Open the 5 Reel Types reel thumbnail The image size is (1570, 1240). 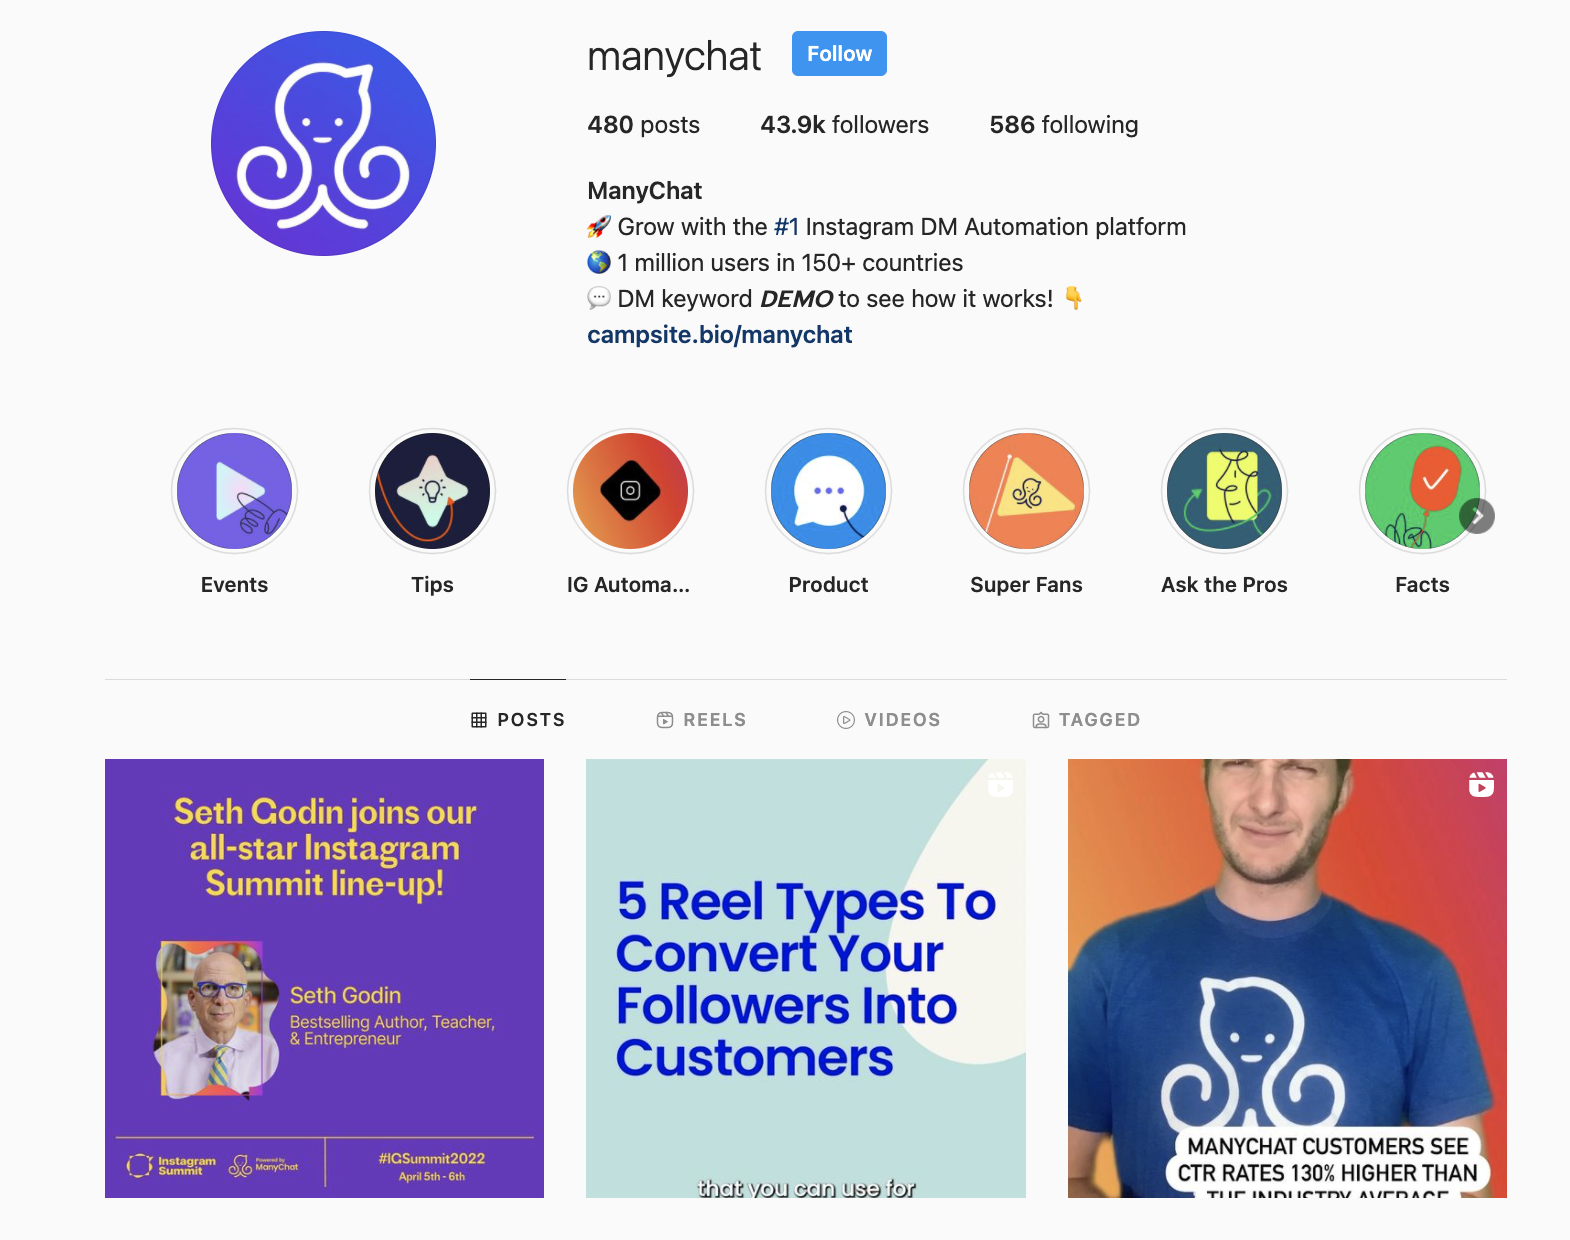pyautogui.click(x=806, y=978)
